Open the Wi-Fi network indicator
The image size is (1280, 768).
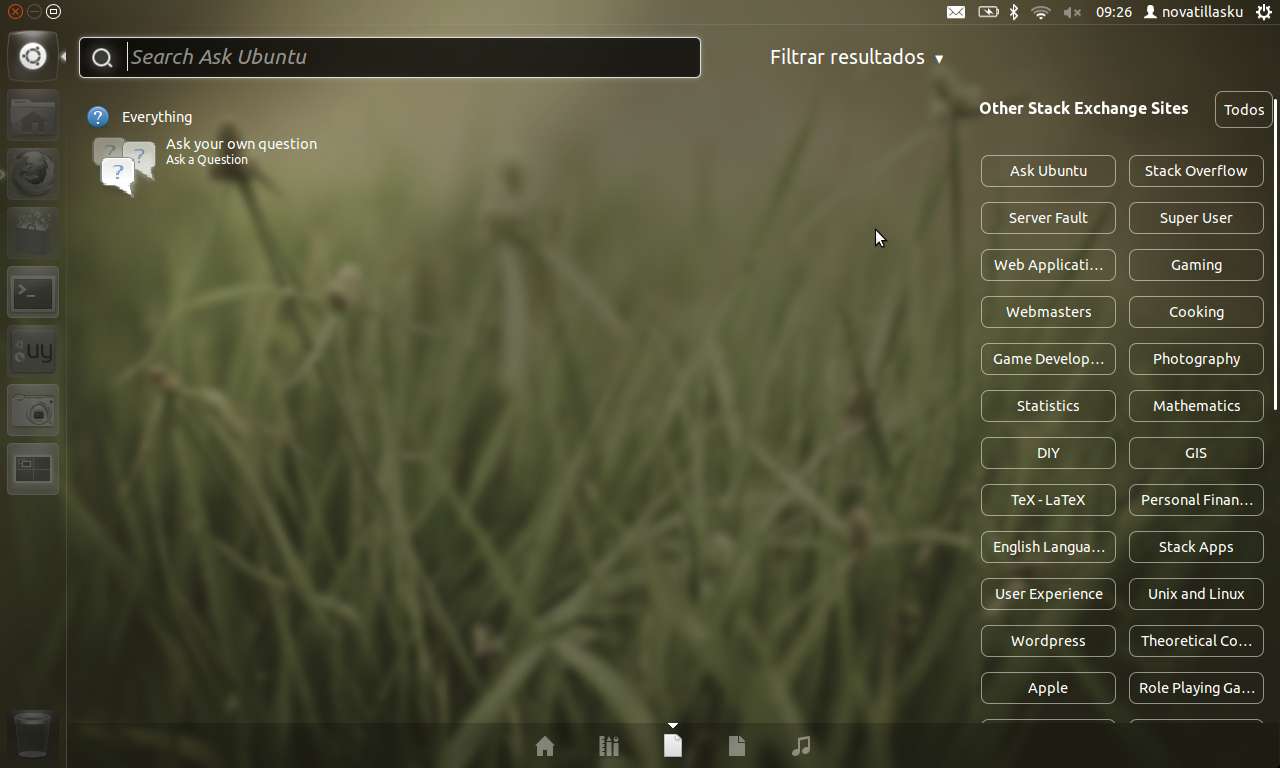click(1041, 12)
